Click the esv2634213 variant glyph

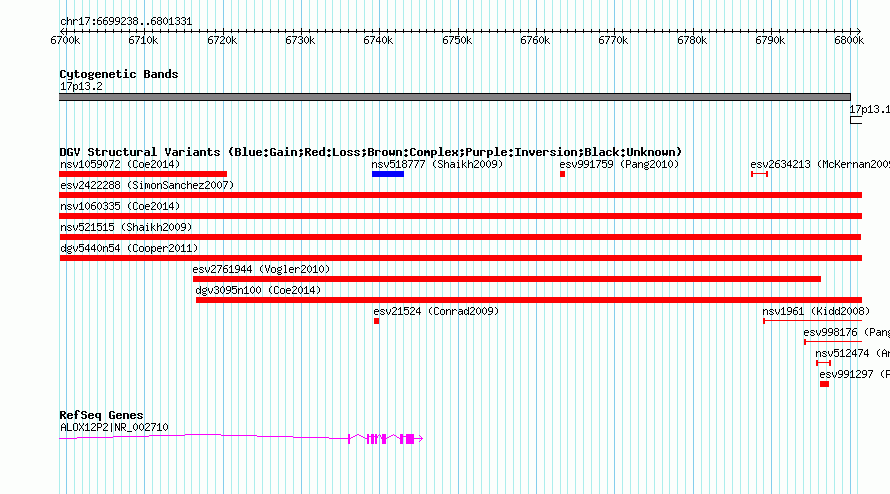759,174
